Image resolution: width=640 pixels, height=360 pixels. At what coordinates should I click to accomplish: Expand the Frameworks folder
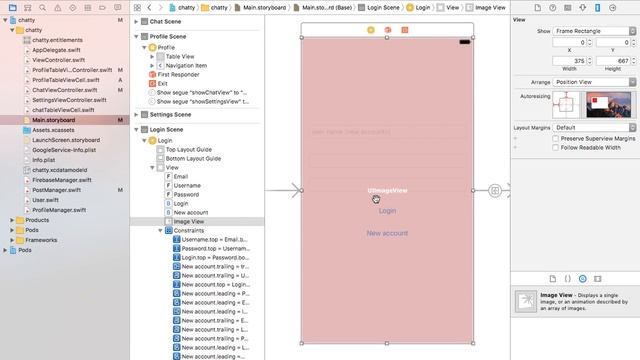(12, 240)
